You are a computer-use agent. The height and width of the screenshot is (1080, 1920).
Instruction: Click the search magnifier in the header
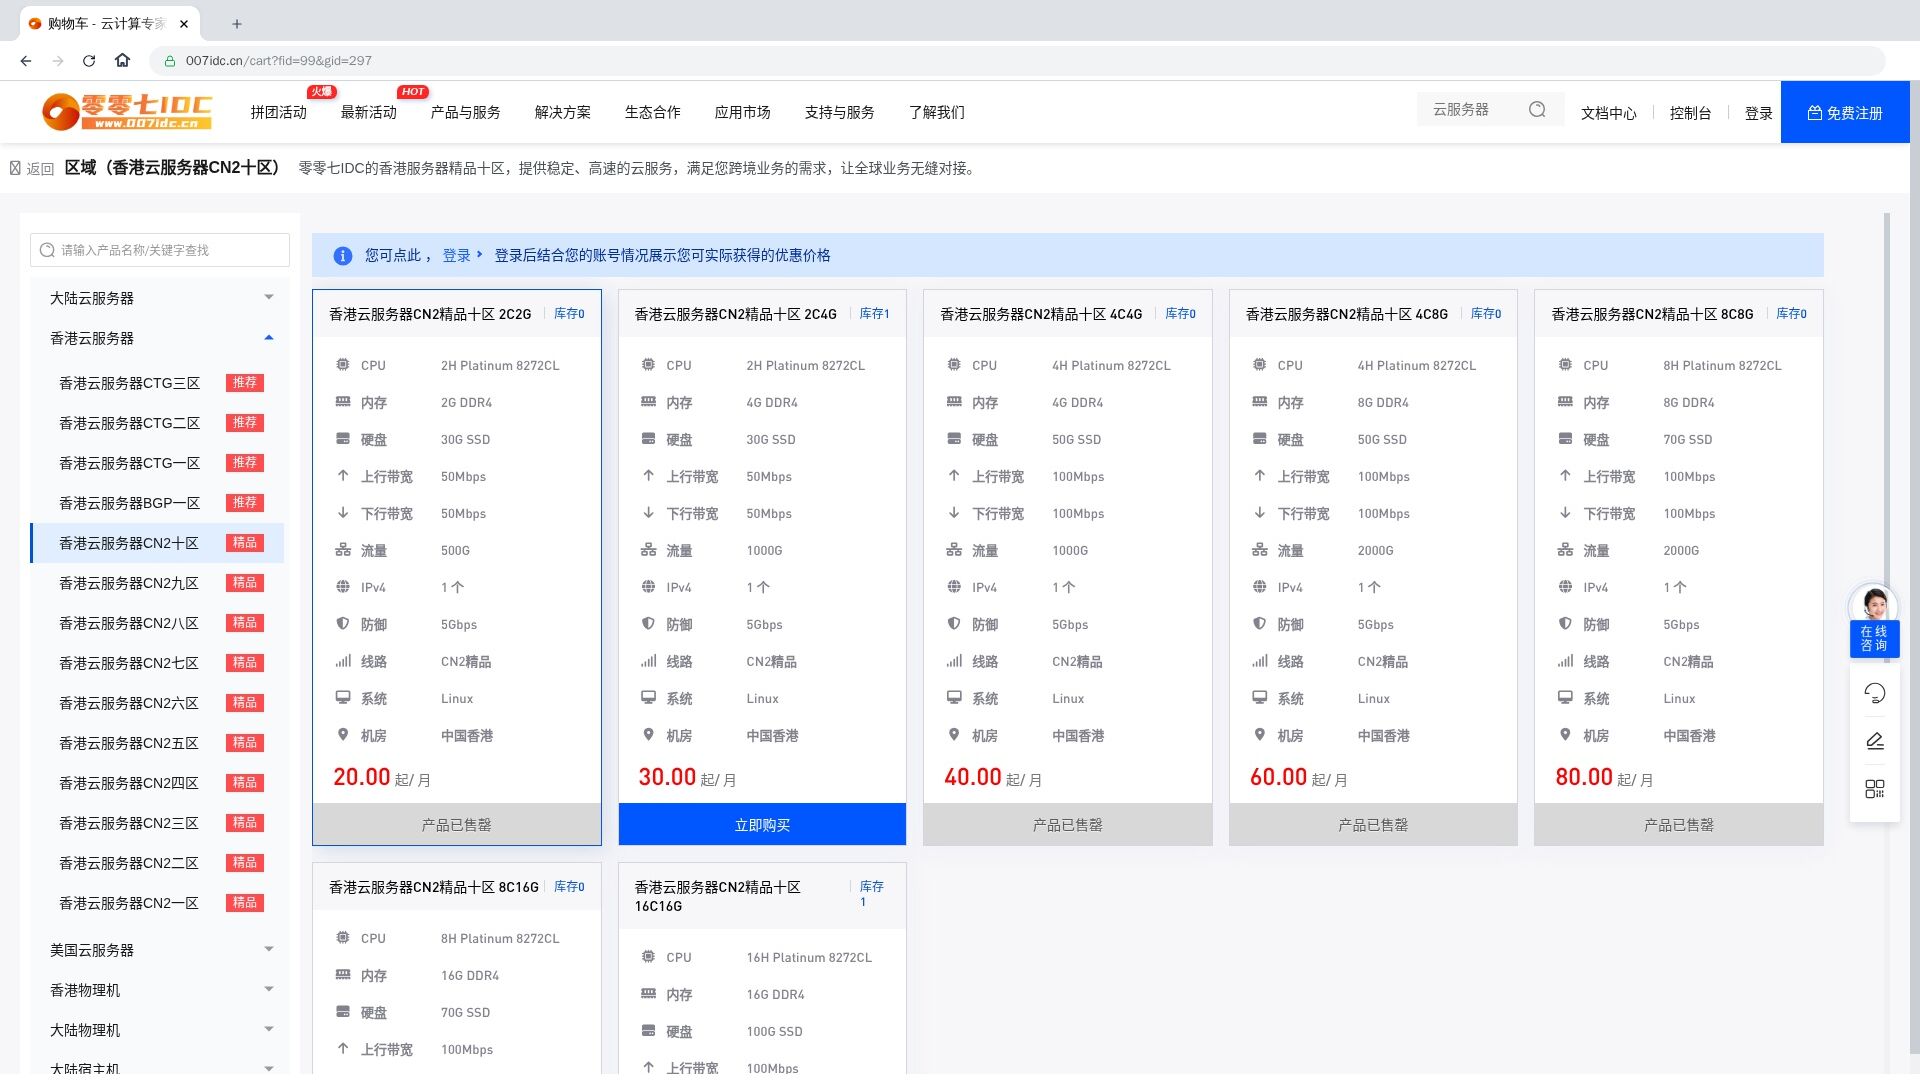point(1537,110)
